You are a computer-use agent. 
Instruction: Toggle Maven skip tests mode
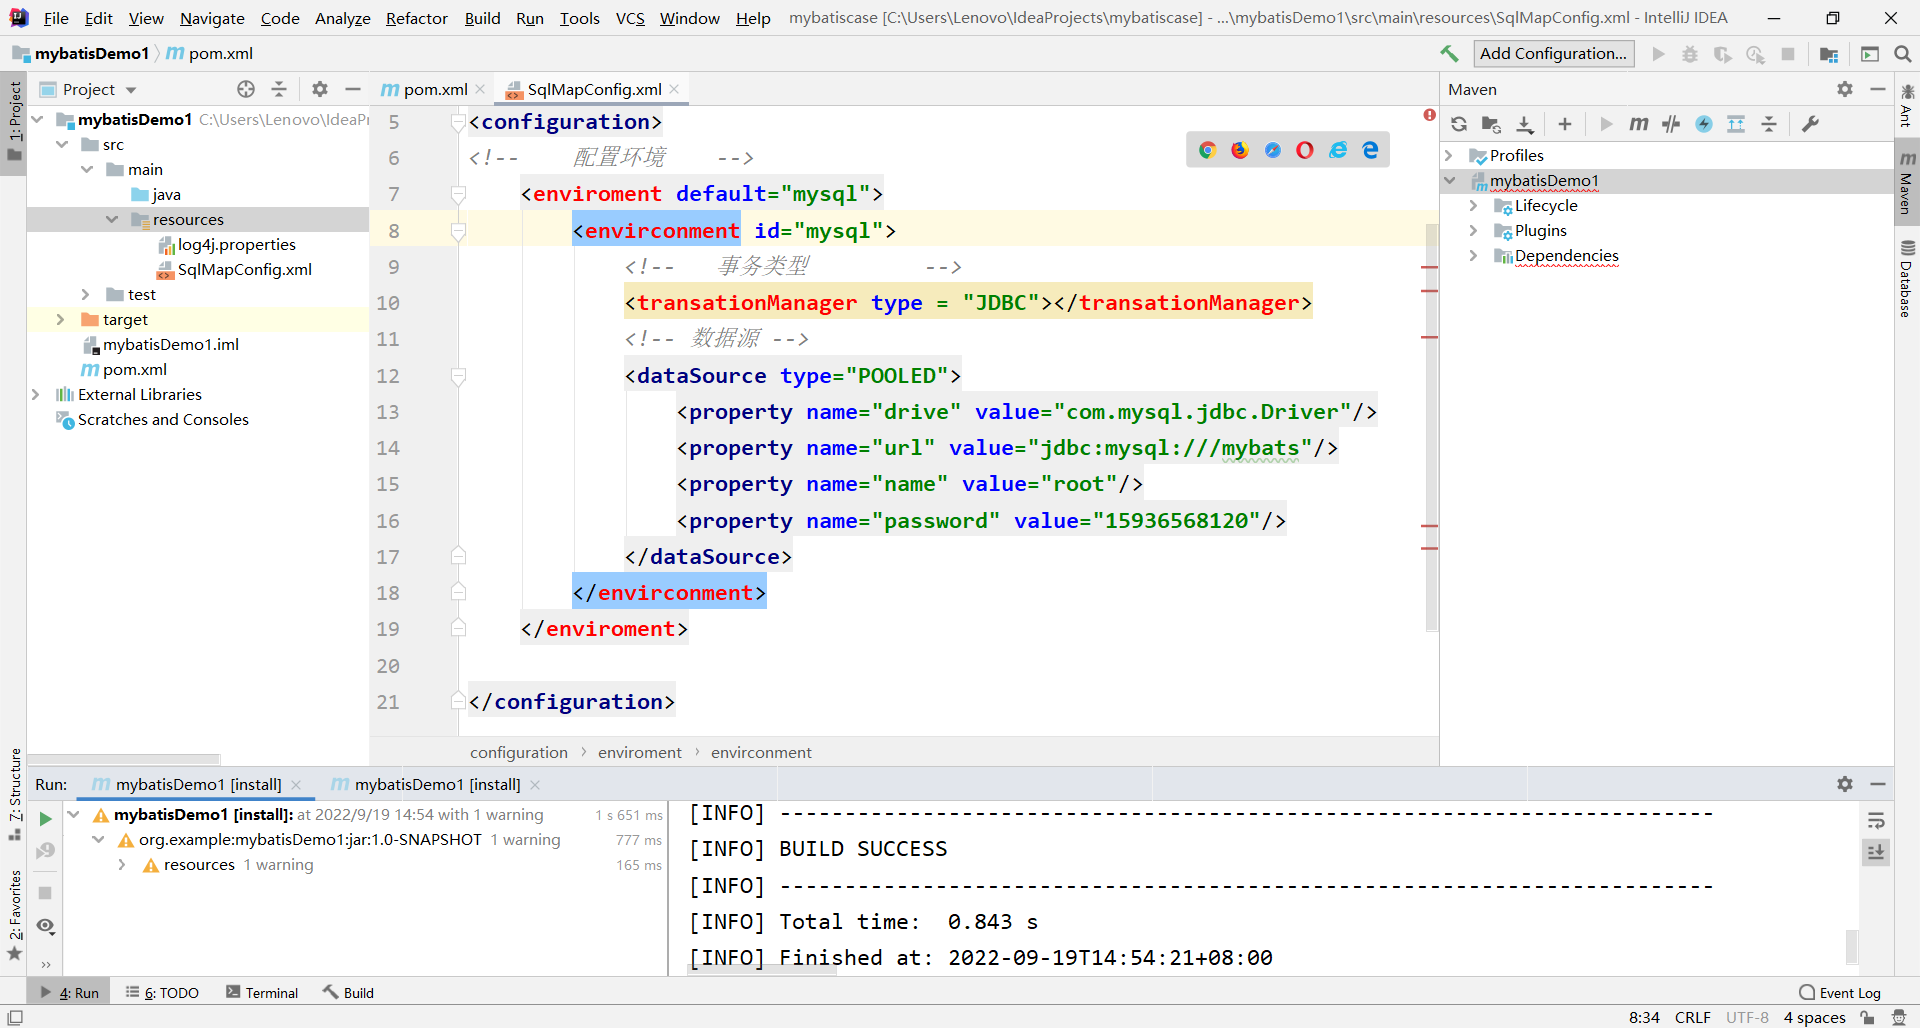click(1704, 124)
